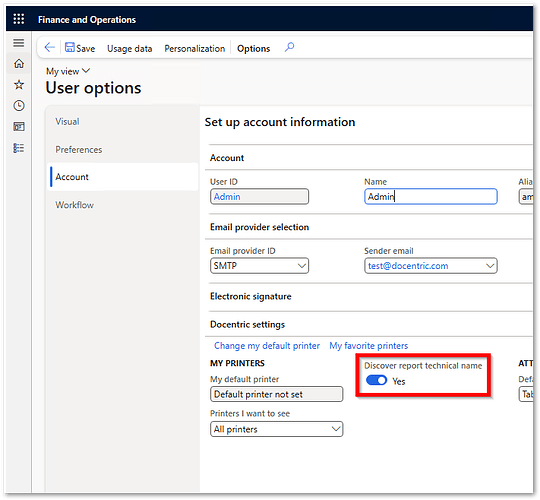
Task: Click Change my default printer link
Action: (267, 345)
